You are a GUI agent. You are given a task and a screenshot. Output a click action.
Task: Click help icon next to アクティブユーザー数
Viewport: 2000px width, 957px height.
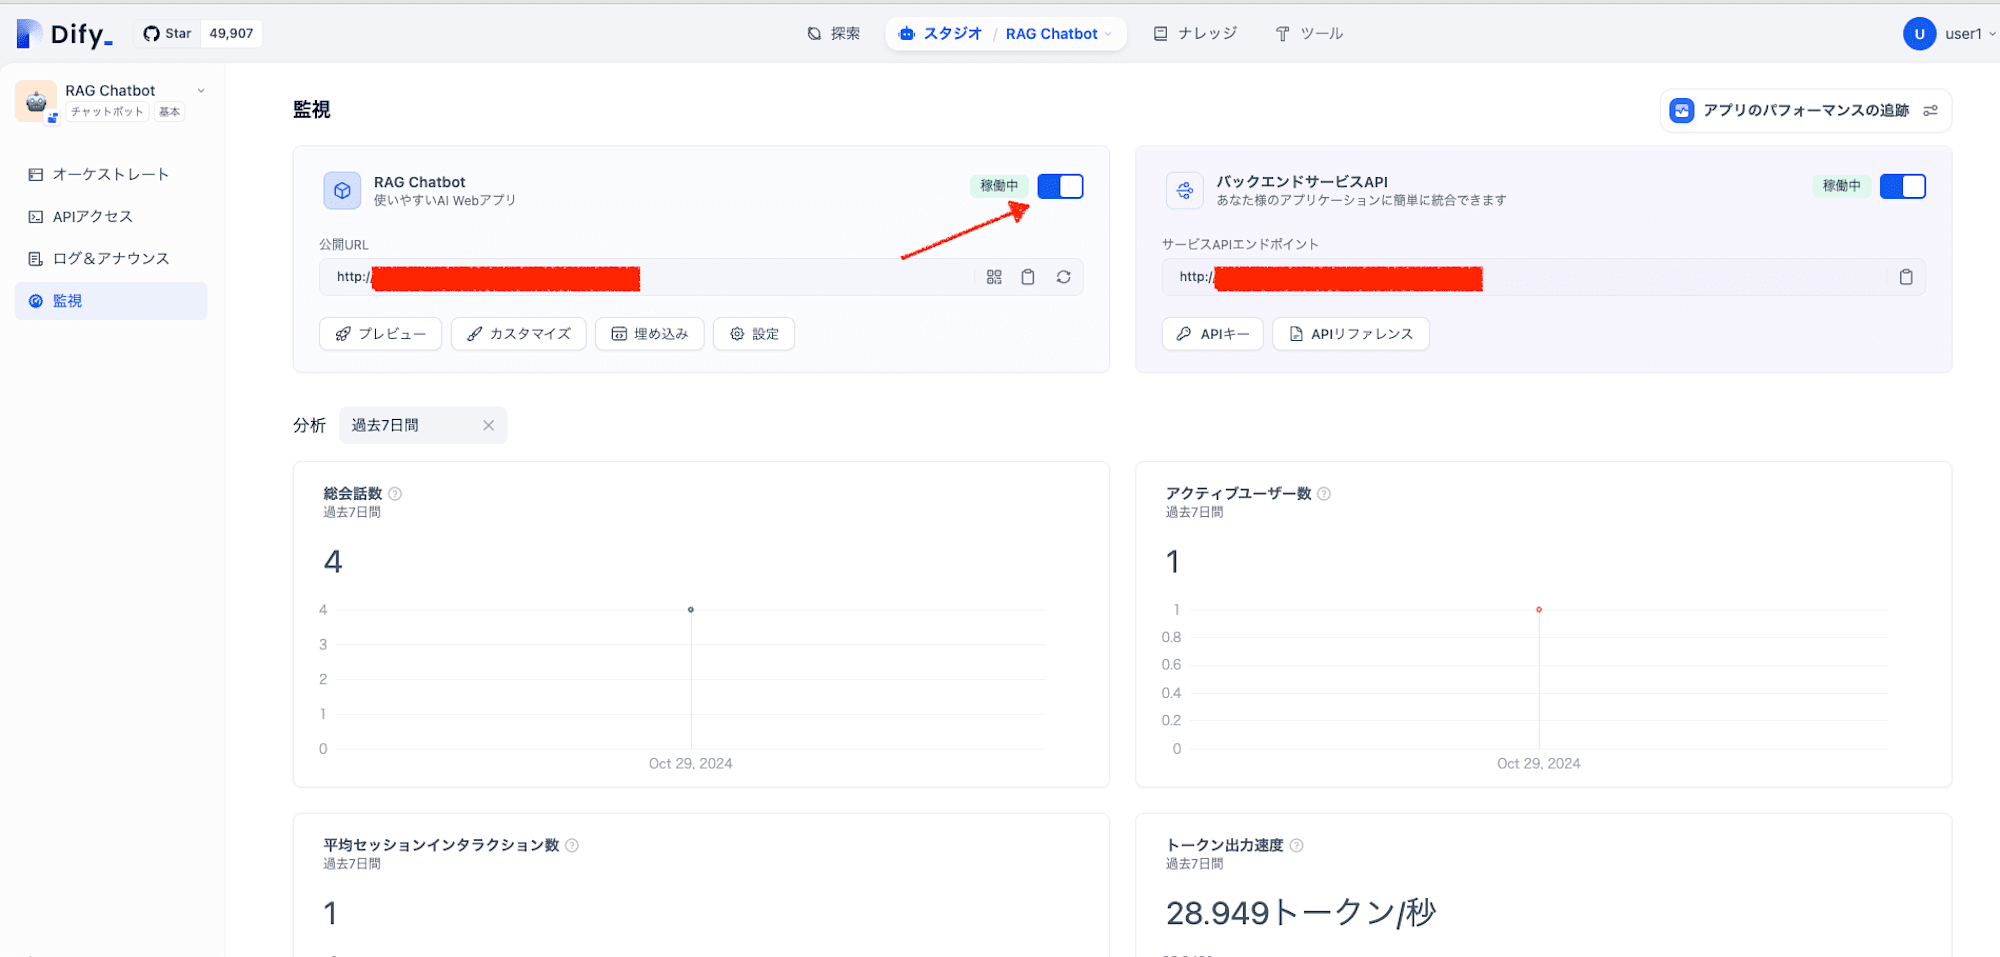point(1324,494)
